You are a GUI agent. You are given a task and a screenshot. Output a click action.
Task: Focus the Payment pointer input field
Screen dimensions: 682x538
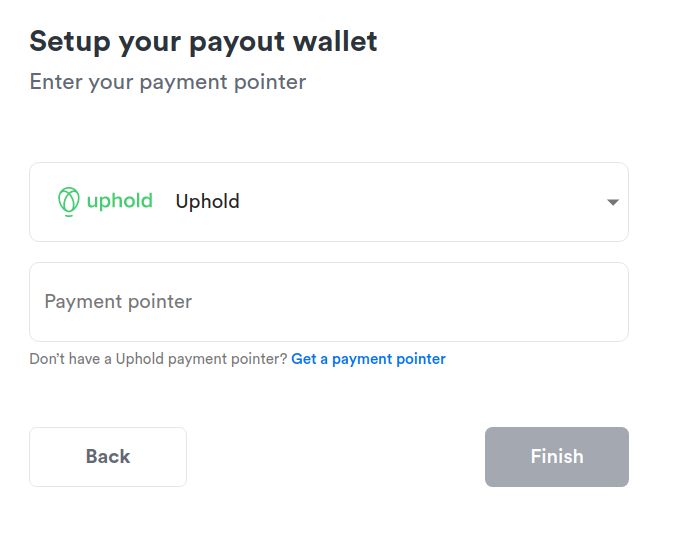[x=328, y=302]
